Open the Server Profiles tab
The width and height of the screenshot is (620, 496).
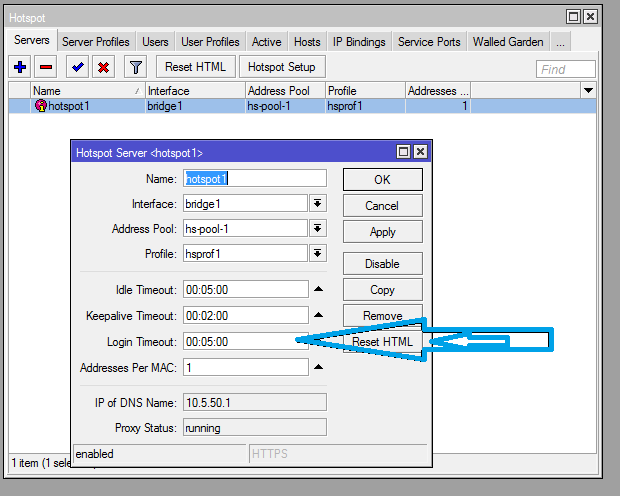pyautogui.click(x=96, y=42)
